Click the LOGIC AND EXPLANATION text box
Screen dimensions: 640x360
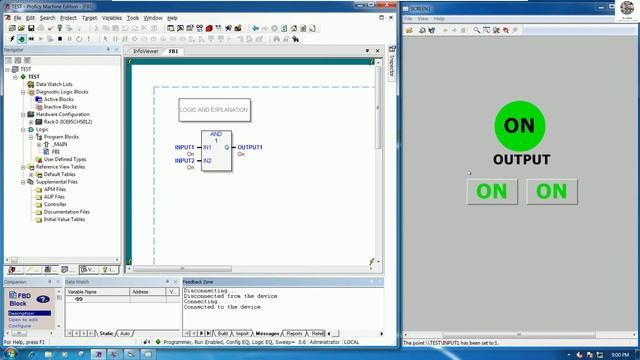coord(214,110)
